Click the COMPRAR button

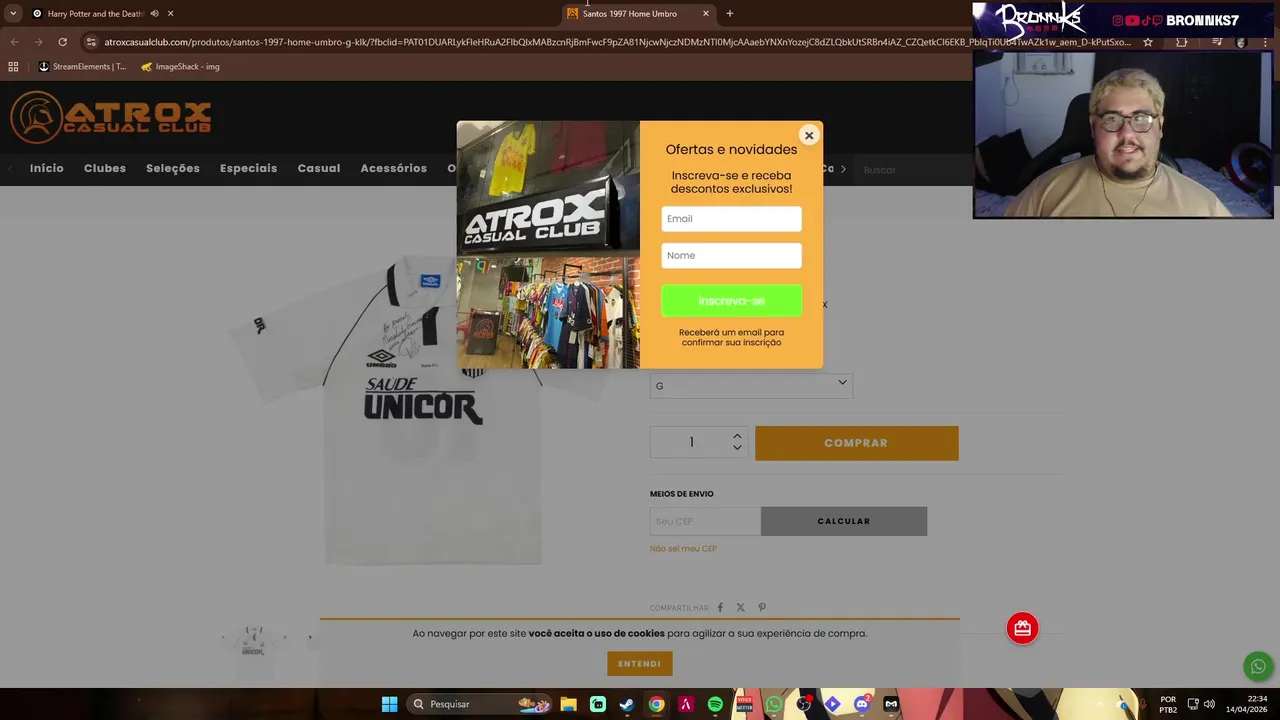(x=856, y=443)
